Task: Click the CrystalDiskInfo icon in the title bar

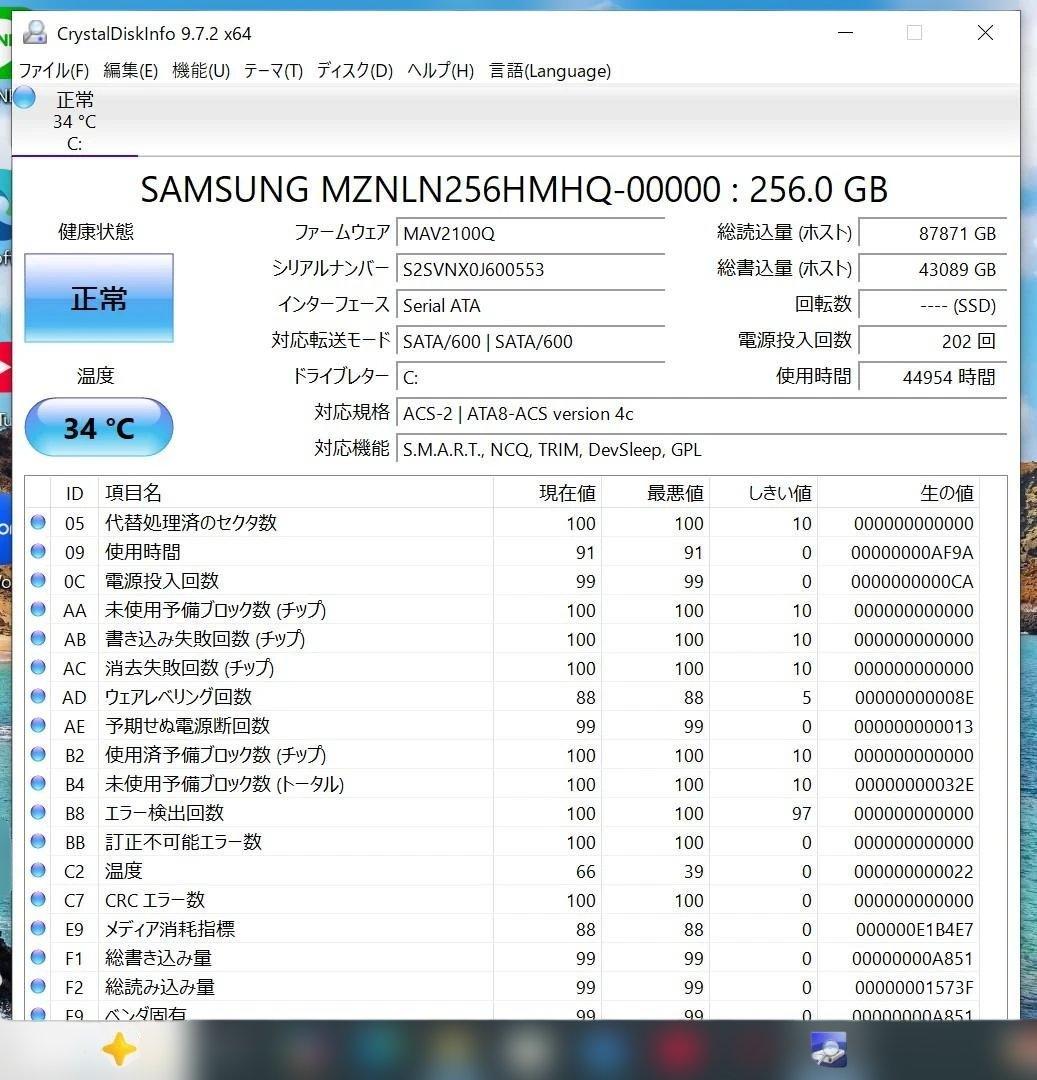Action: coord(33,32)
